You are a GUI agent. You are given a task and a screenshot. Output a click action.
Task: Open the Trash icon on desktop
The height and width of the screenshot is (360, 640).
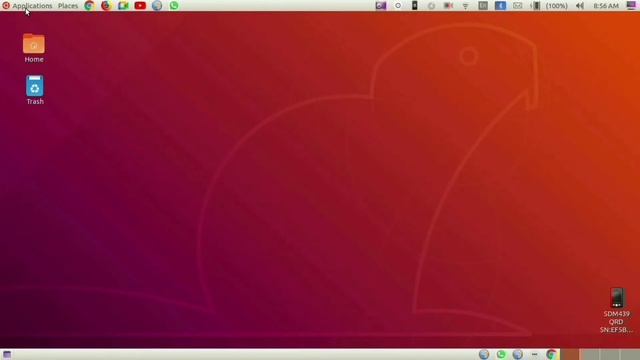pos(35,90)
